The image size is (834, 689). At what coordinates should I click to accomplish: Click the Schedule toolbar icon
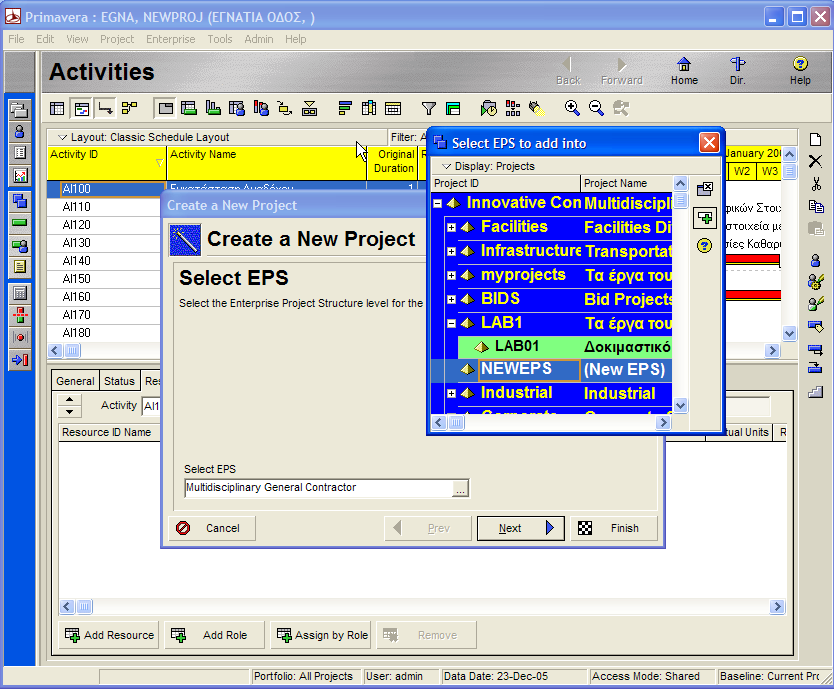pos(488,109)
